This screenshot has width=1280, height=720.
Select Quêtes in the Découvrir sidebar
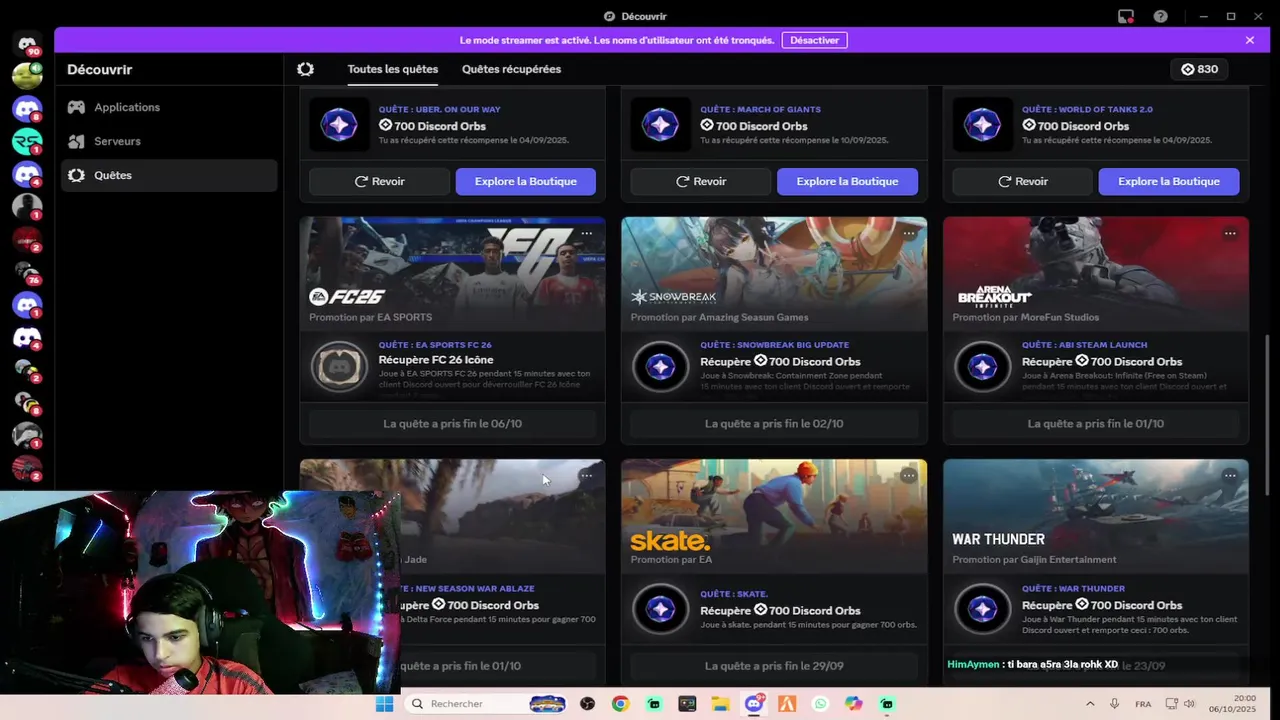pos(169,175)
